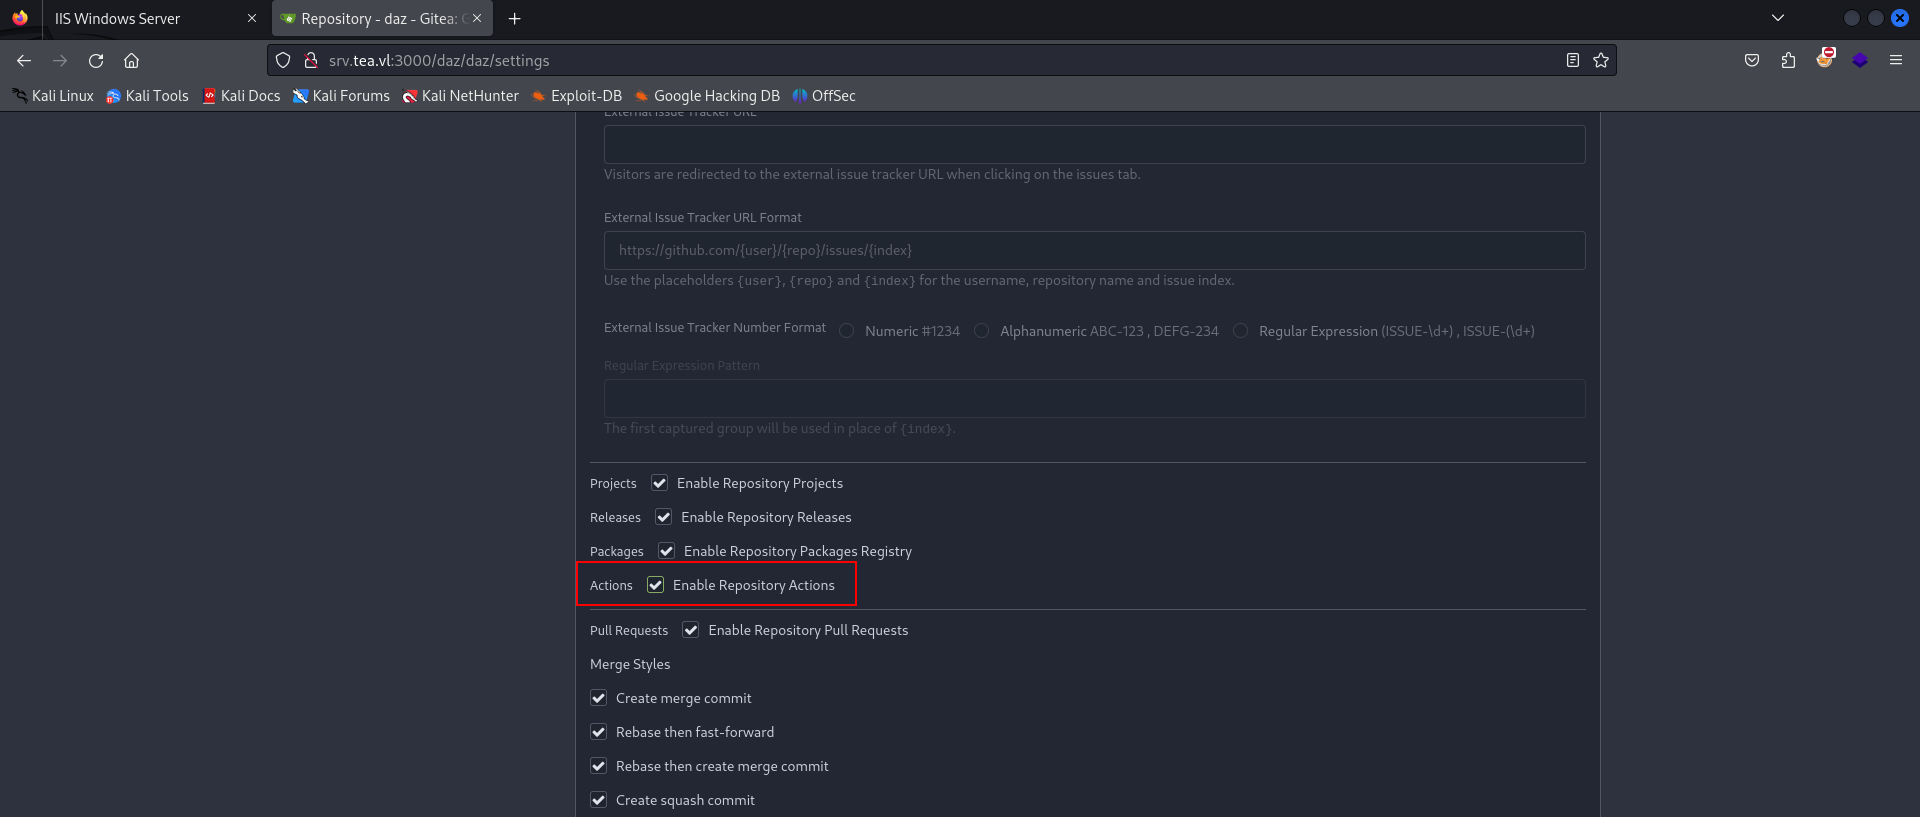
Task: Expand the list all tabs dropdown arrow
Action: pyautogui.click(x=1777, y=18)
